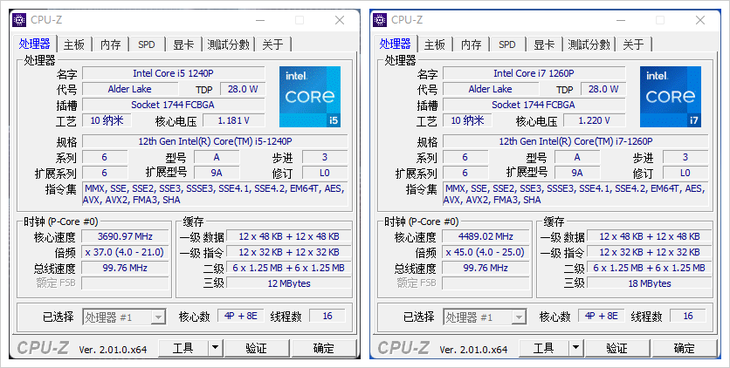Click name field Intel Core i5 1240P
This screenshot has width=730, height=368.
coord(173,73)
